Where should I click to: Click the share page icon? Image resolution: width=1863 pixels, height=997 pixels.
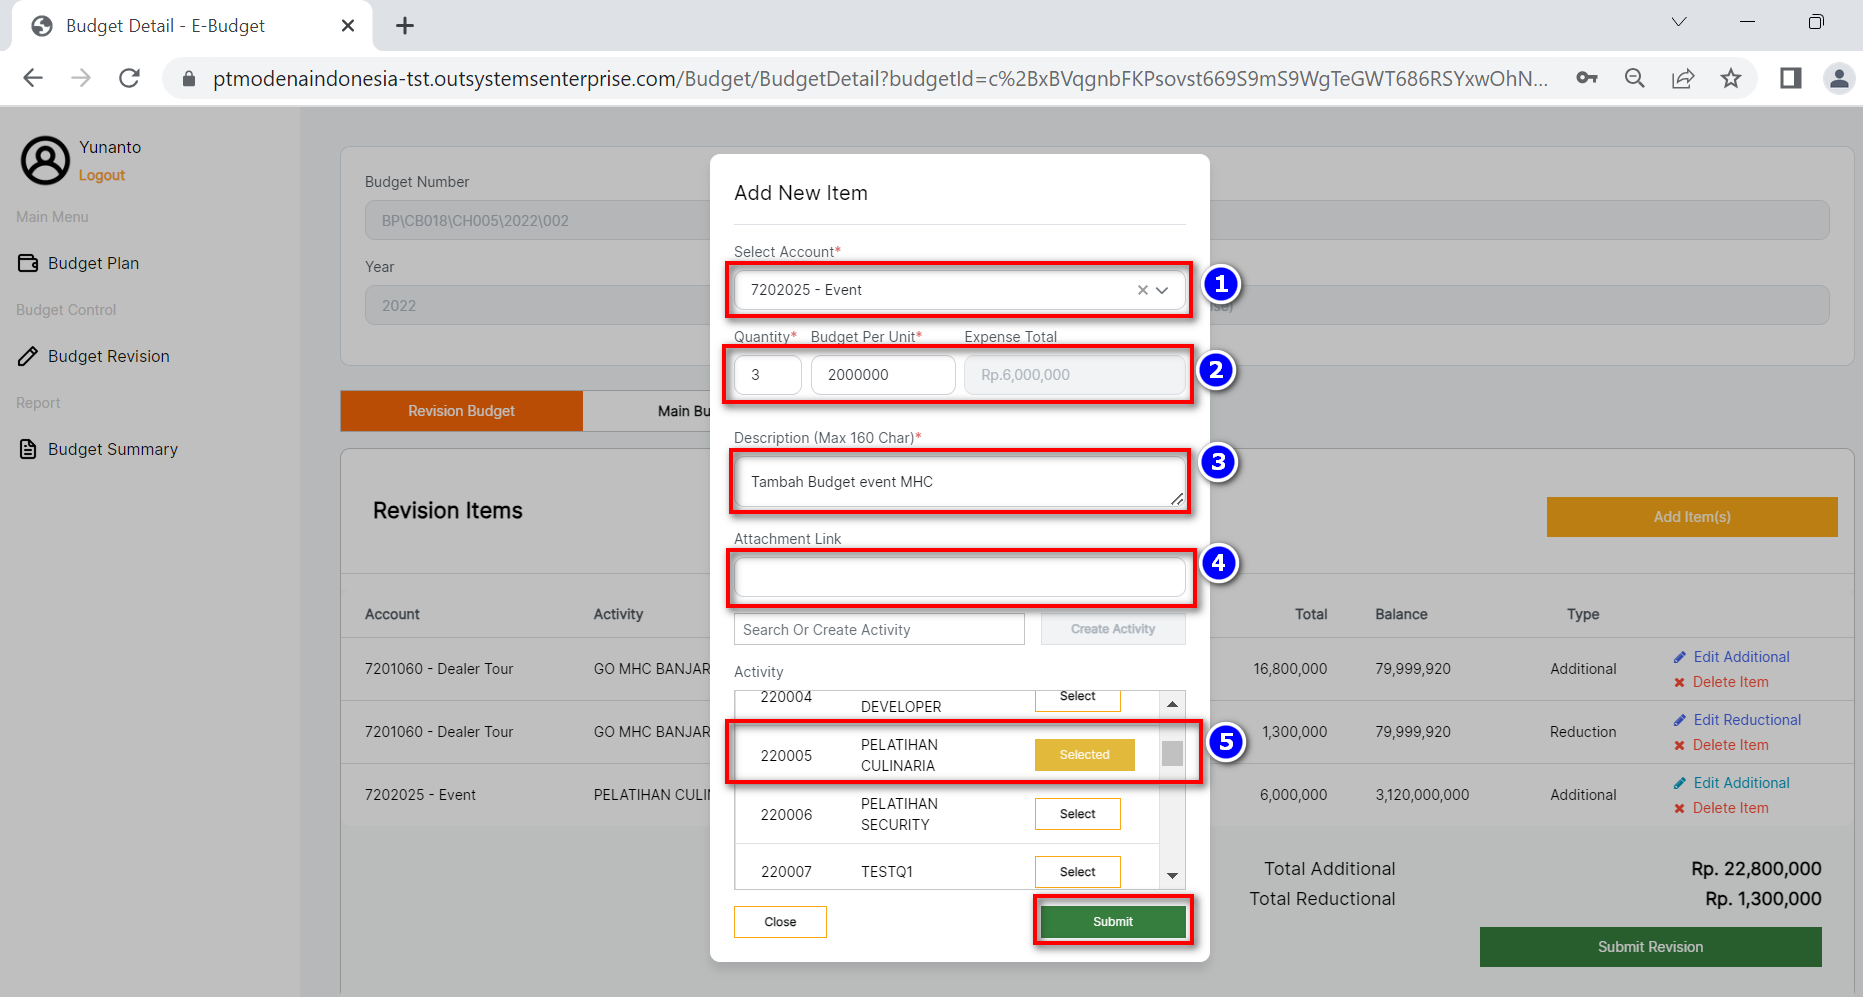[x=1683, y=78]
